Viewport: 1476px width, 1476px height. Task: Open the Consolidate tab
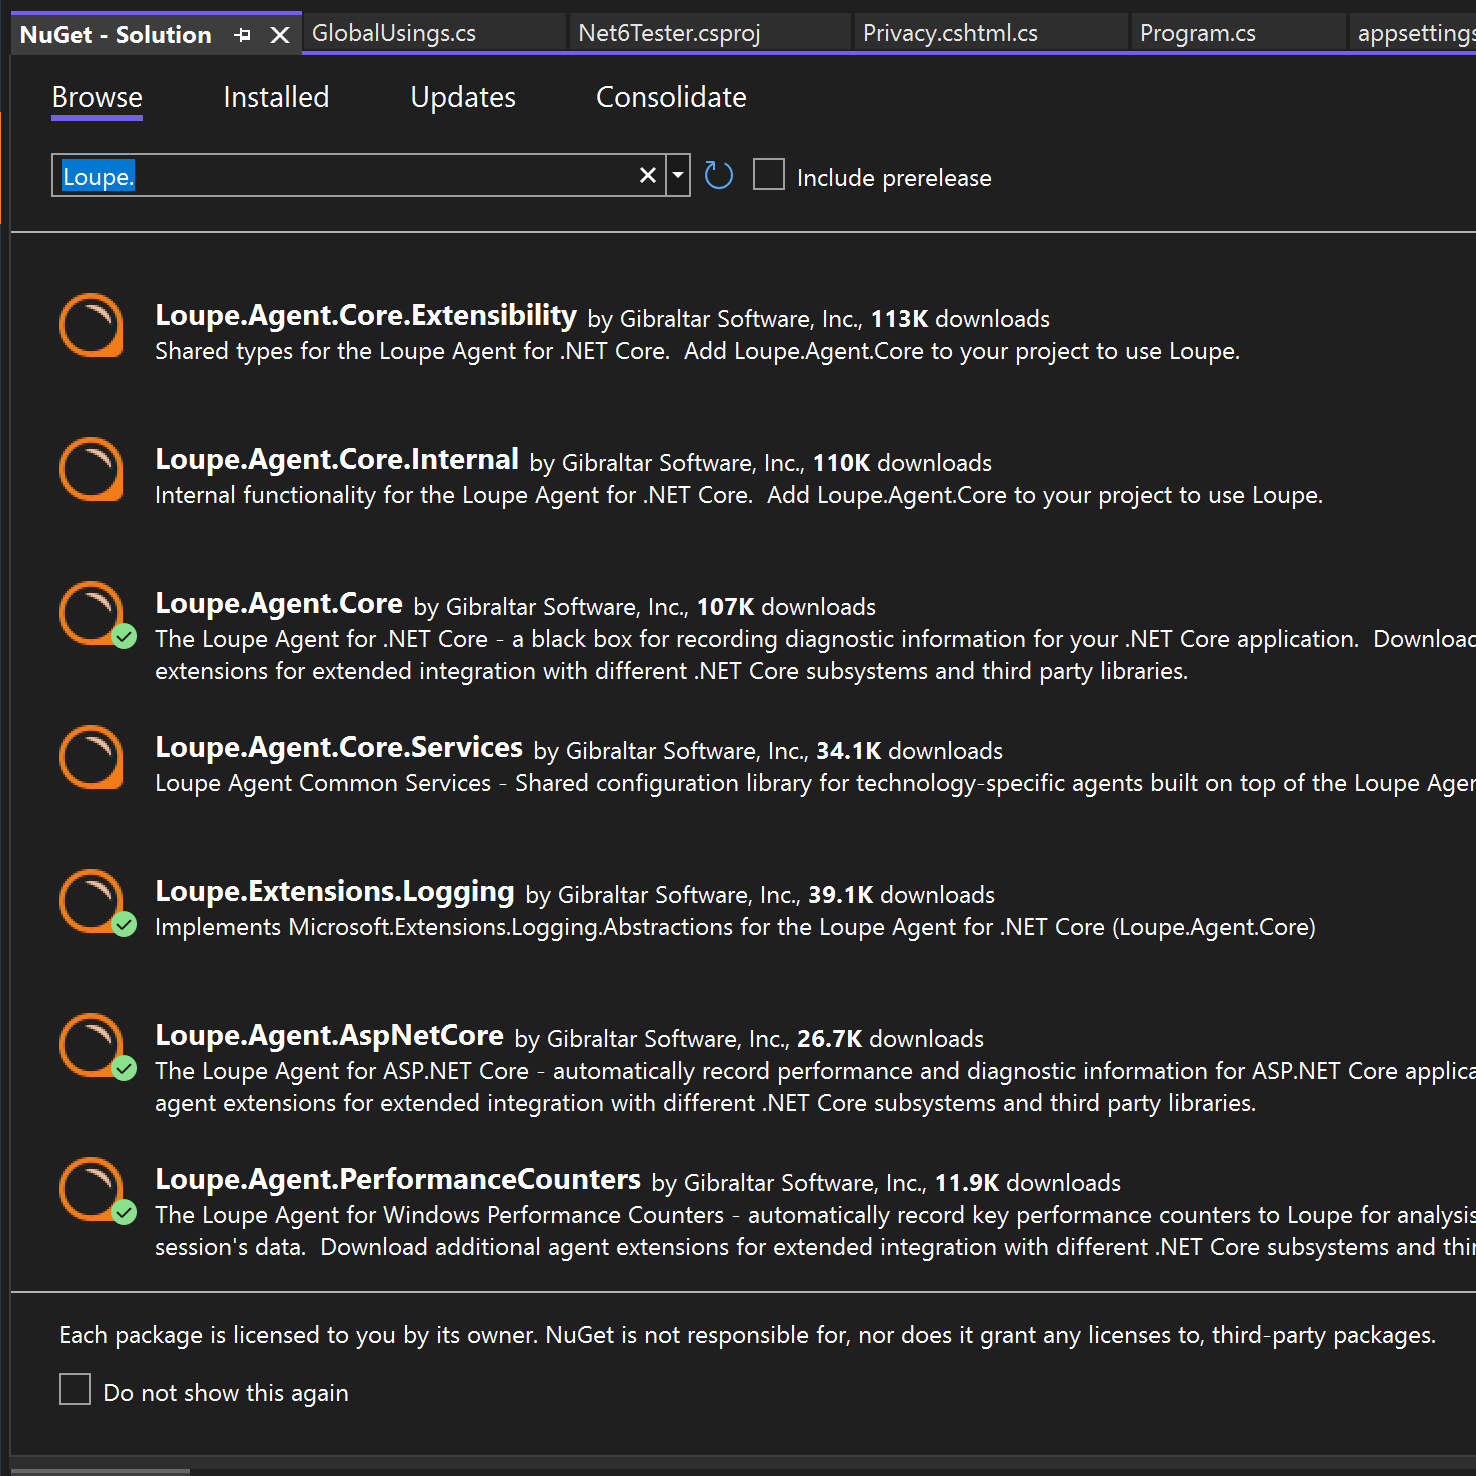(671, 97)
